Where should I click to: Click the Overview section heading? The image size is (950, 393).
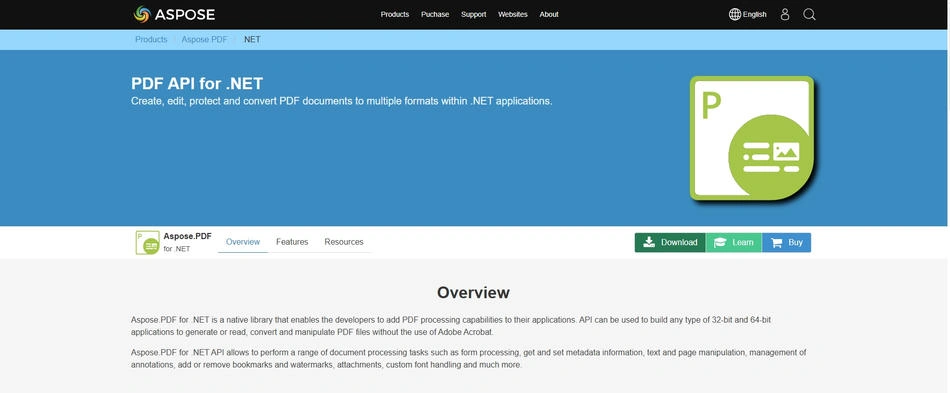click(x=473, y=292)
